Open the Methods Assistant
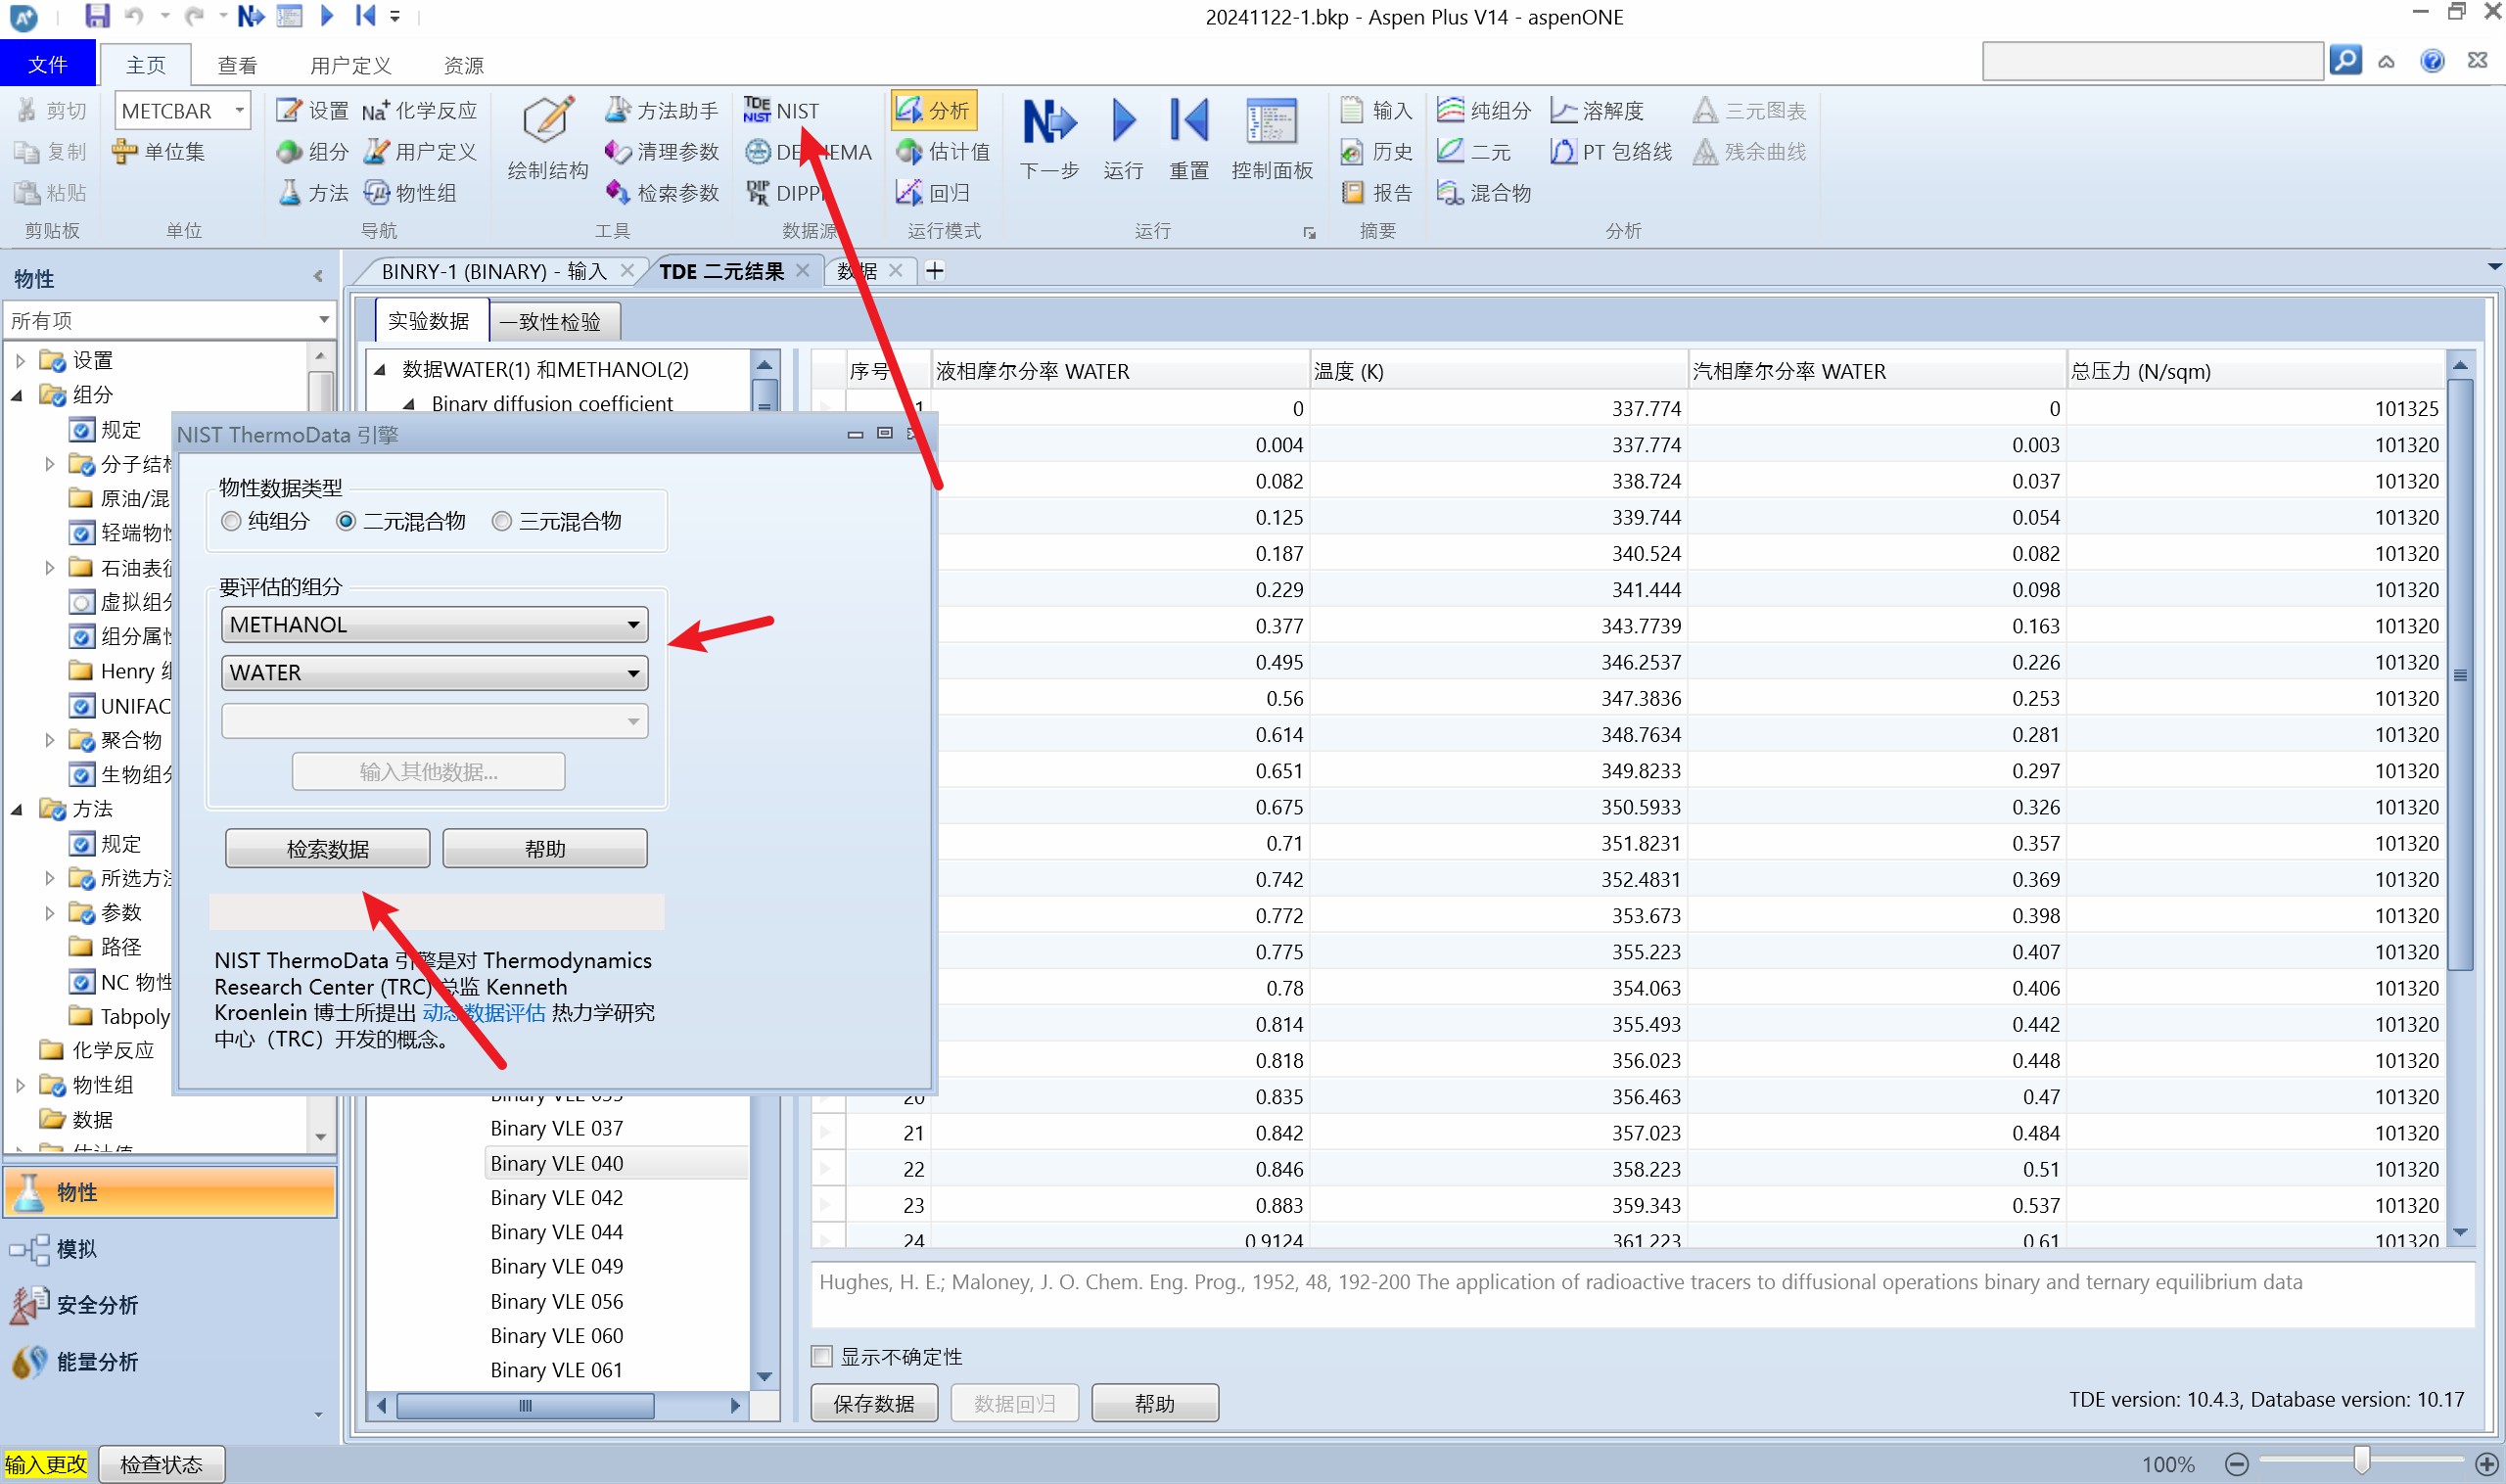 coord(662,110)
